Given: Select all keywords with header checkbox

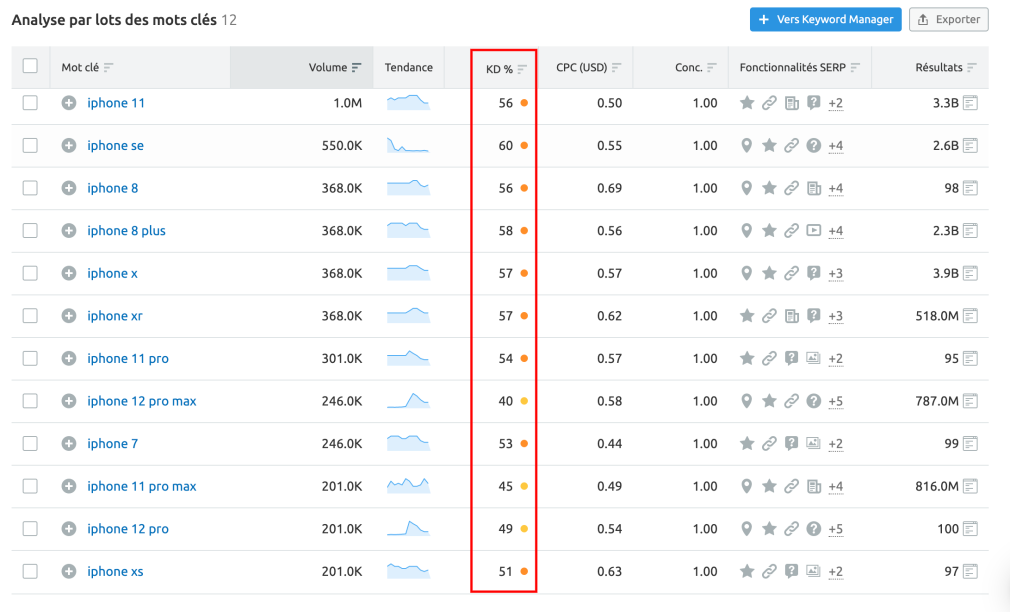Looking at the screenshot, I should point(30,67).
